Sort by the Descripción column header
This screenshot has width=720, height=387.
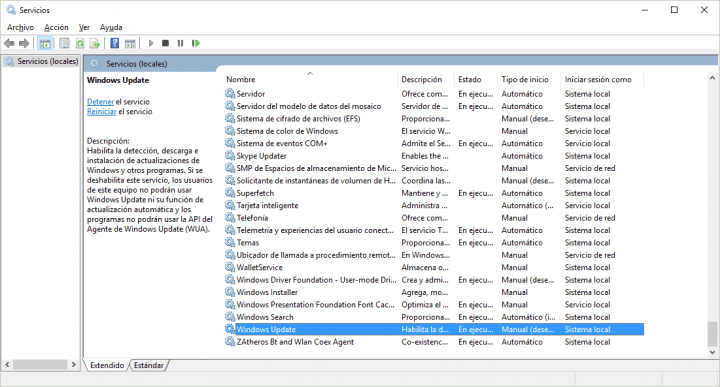(426, 79)
